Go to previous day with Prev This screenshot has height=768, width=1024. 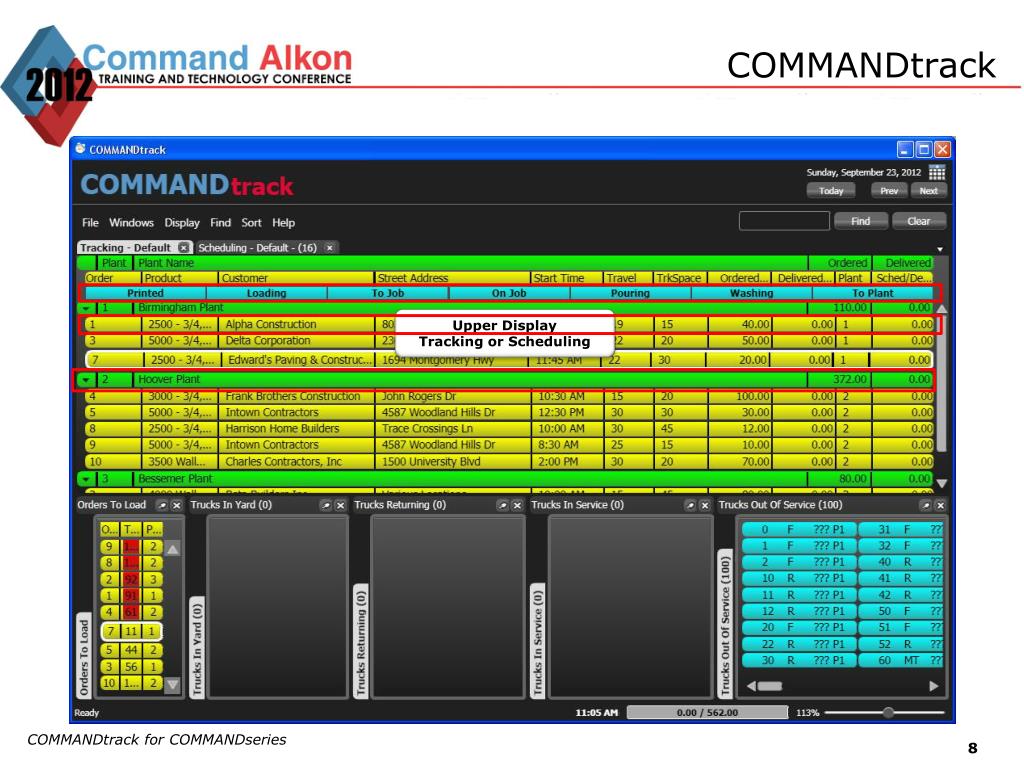tap(889, 191)
